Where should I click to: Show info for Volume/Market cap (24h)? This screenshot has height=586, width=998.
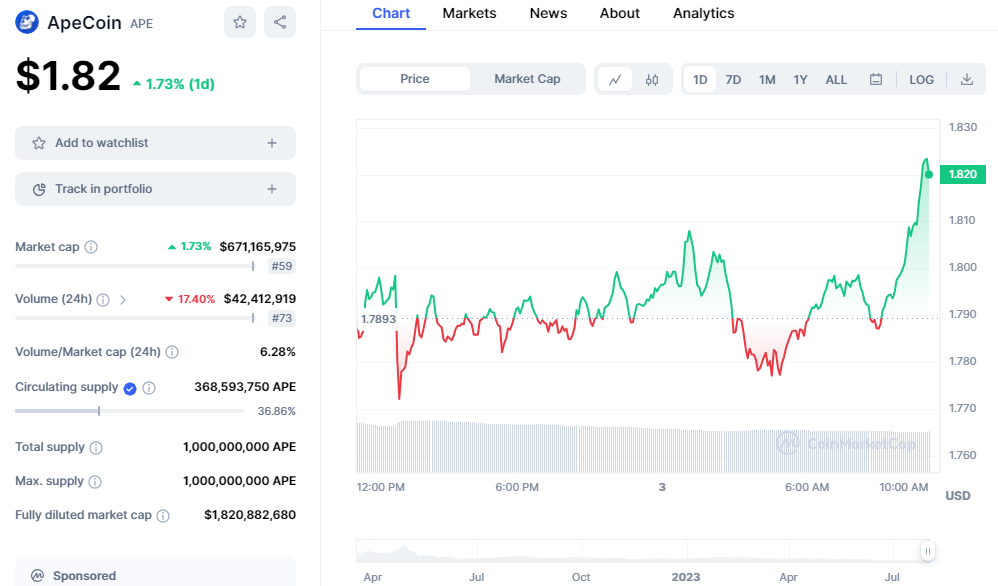coord(172,352)
